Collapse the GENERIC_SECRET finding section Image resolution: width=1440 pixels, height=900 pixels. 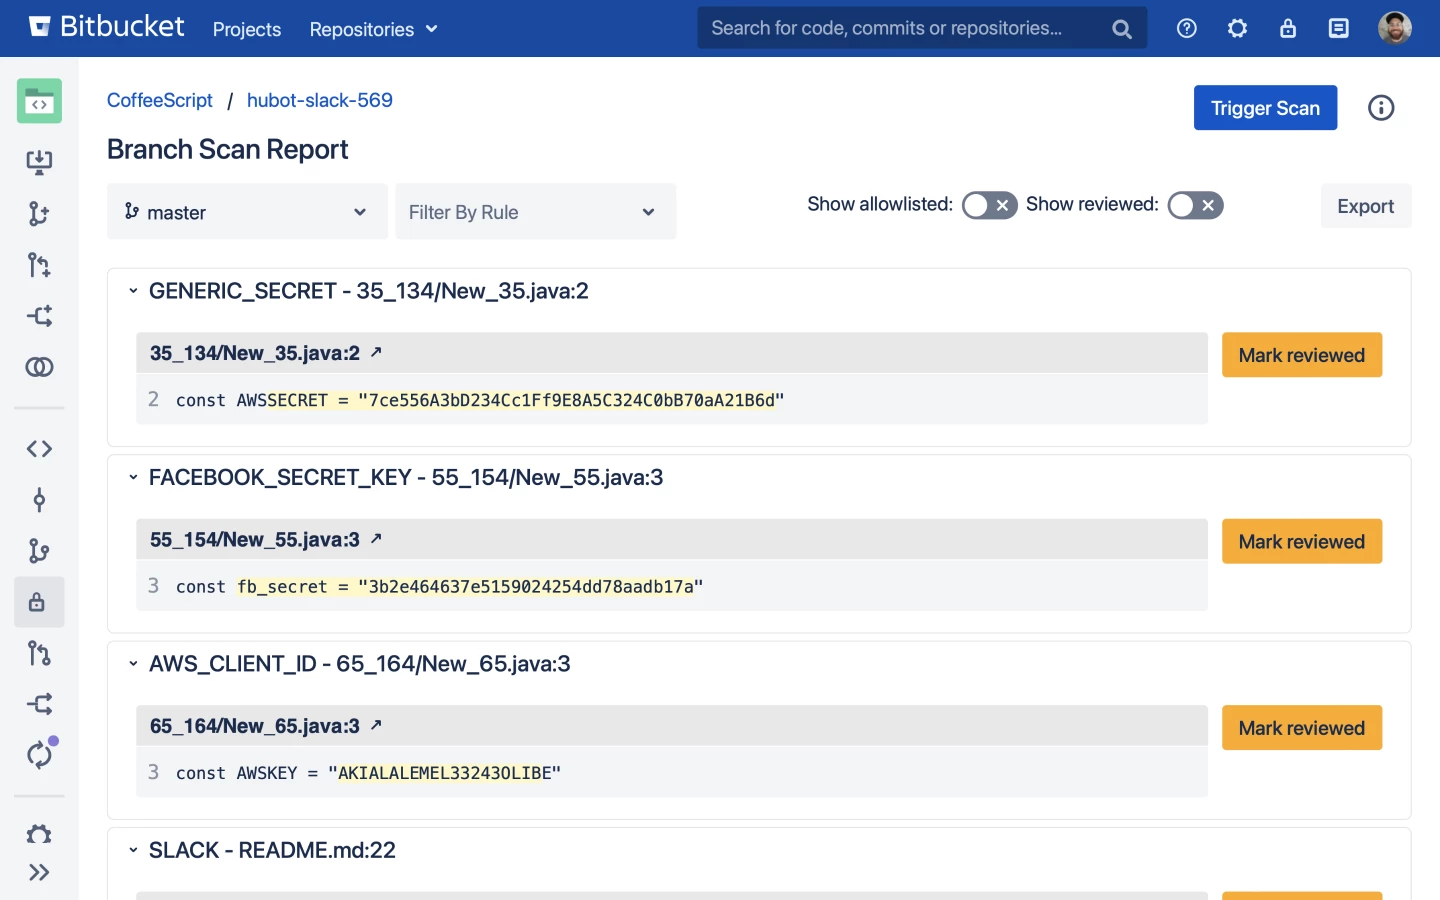point(133,291)
